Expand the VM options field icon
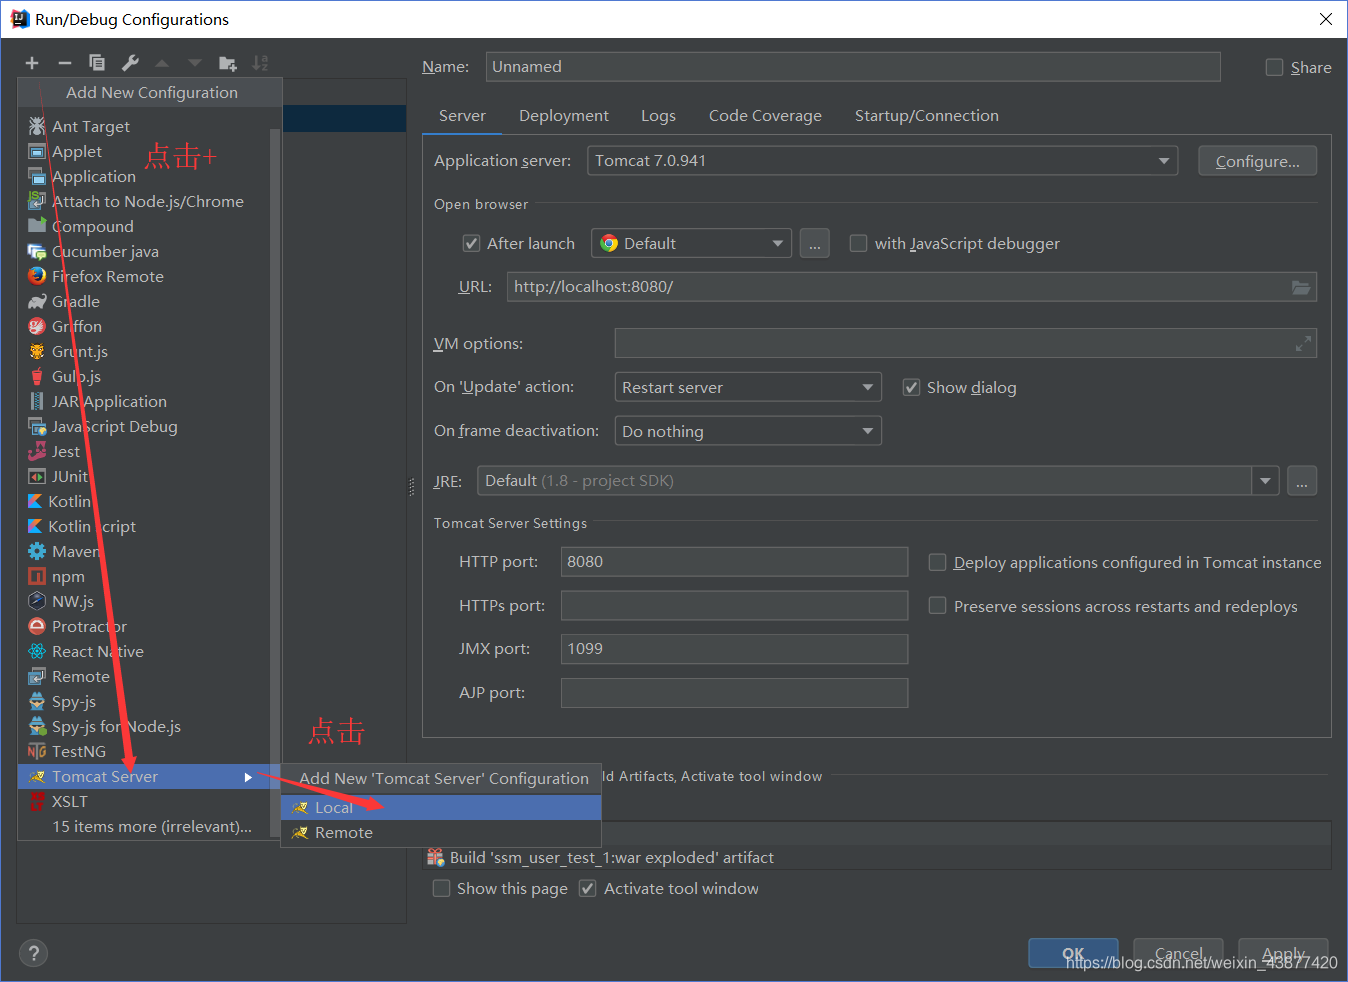This screenshot has height=982, width=1348. pyautogui.click(x=1303, y=344)
